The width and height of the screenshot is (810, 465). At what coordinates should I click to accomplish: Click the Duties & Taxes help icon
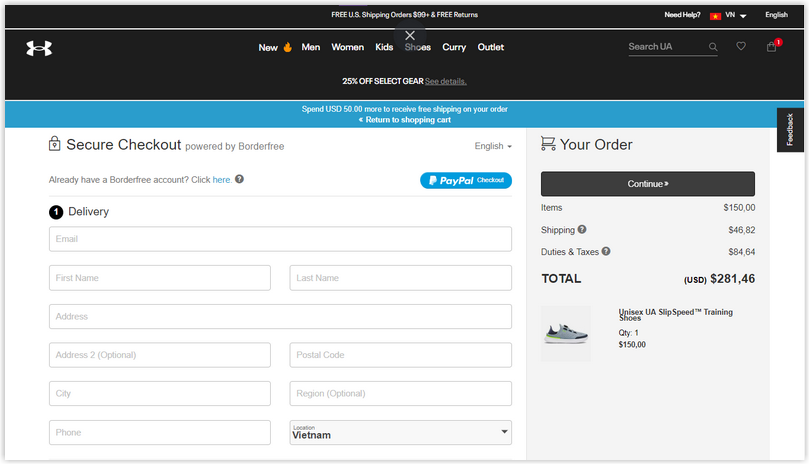606,251
